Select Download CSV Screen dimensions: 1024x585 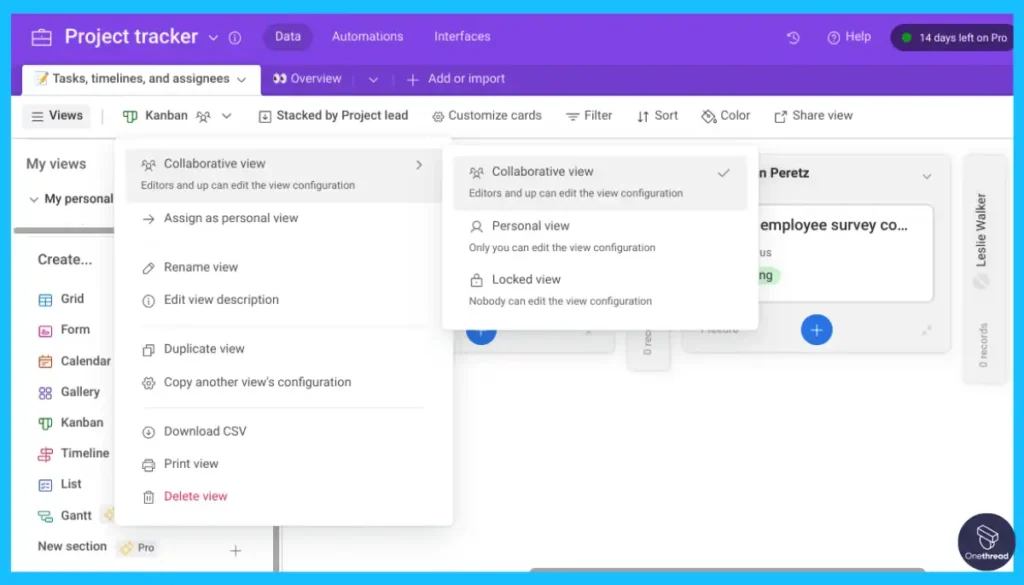pos(194,431)
